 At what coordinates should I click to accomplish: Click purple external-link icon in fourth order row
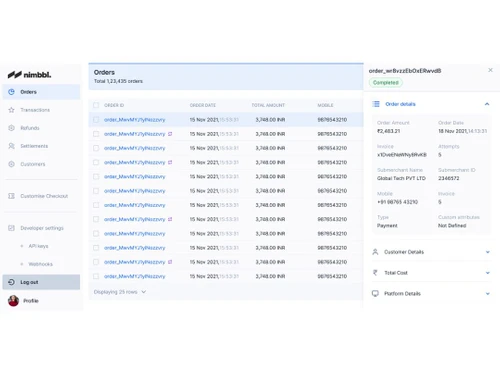point(170,162)
